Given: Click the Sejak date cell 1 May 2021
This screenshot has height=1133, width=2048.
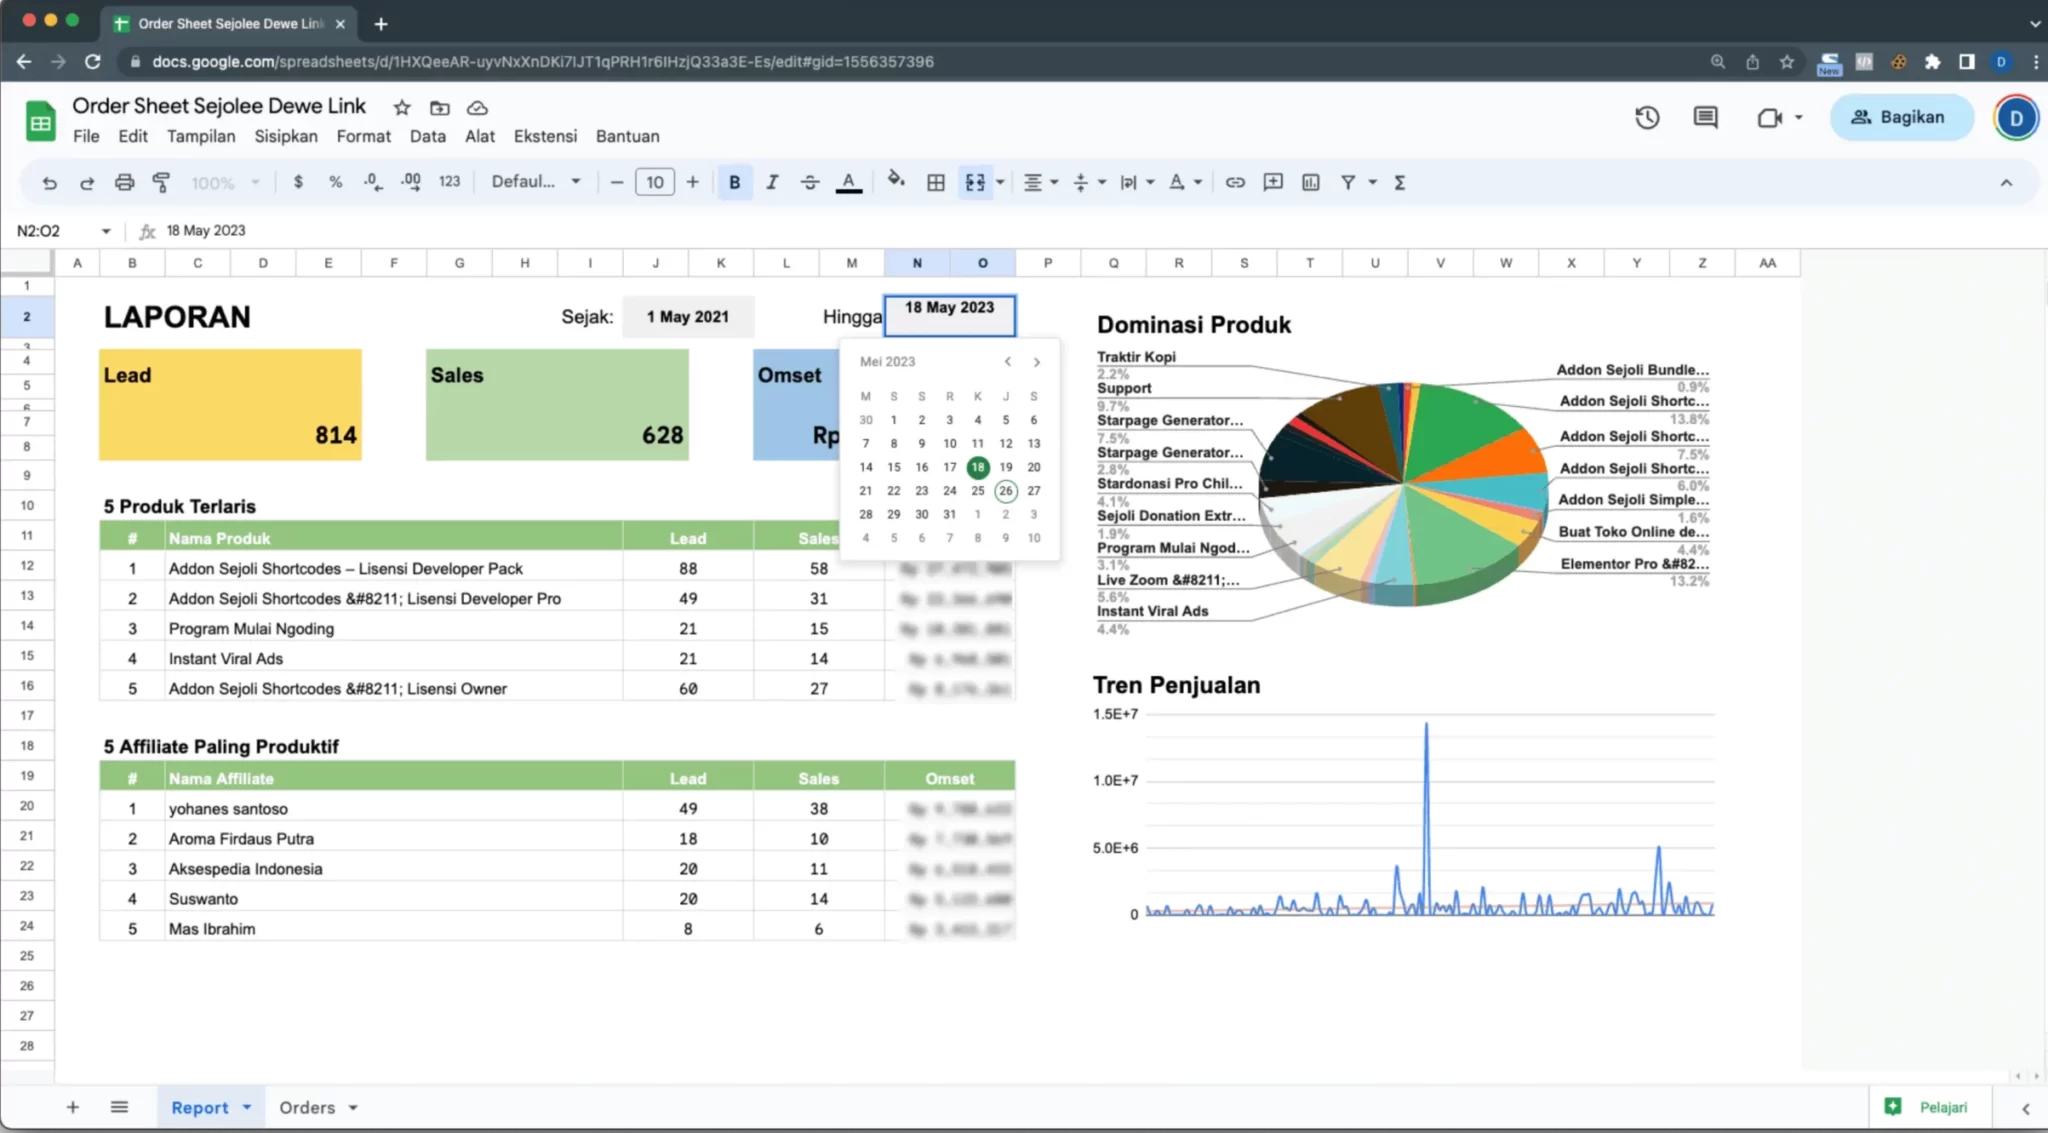Looking at the screenshot, I should (688, 317).
